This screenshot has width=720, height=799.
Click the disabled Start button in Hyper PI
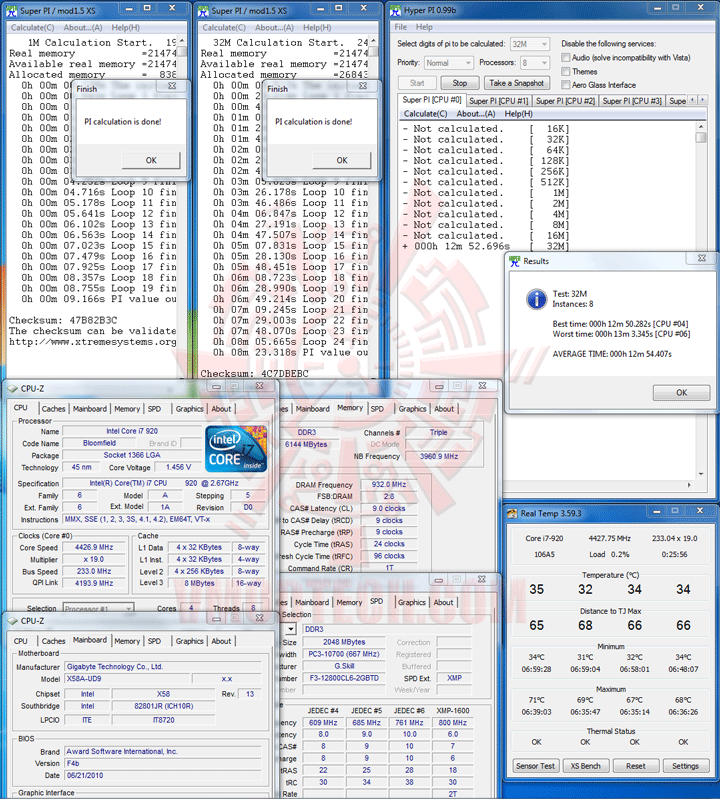[x=417, y=83]
